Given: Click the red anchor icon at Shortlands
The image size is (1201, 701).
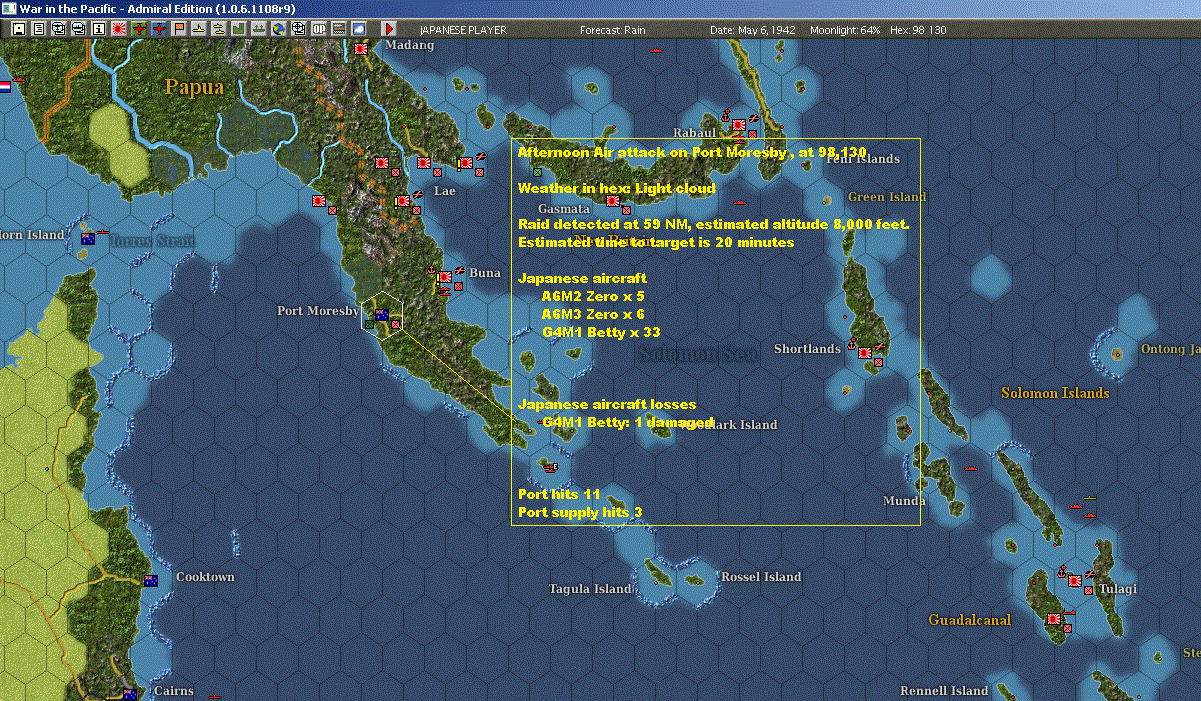Looking at the screenshot, I should [x=852, y=345].
